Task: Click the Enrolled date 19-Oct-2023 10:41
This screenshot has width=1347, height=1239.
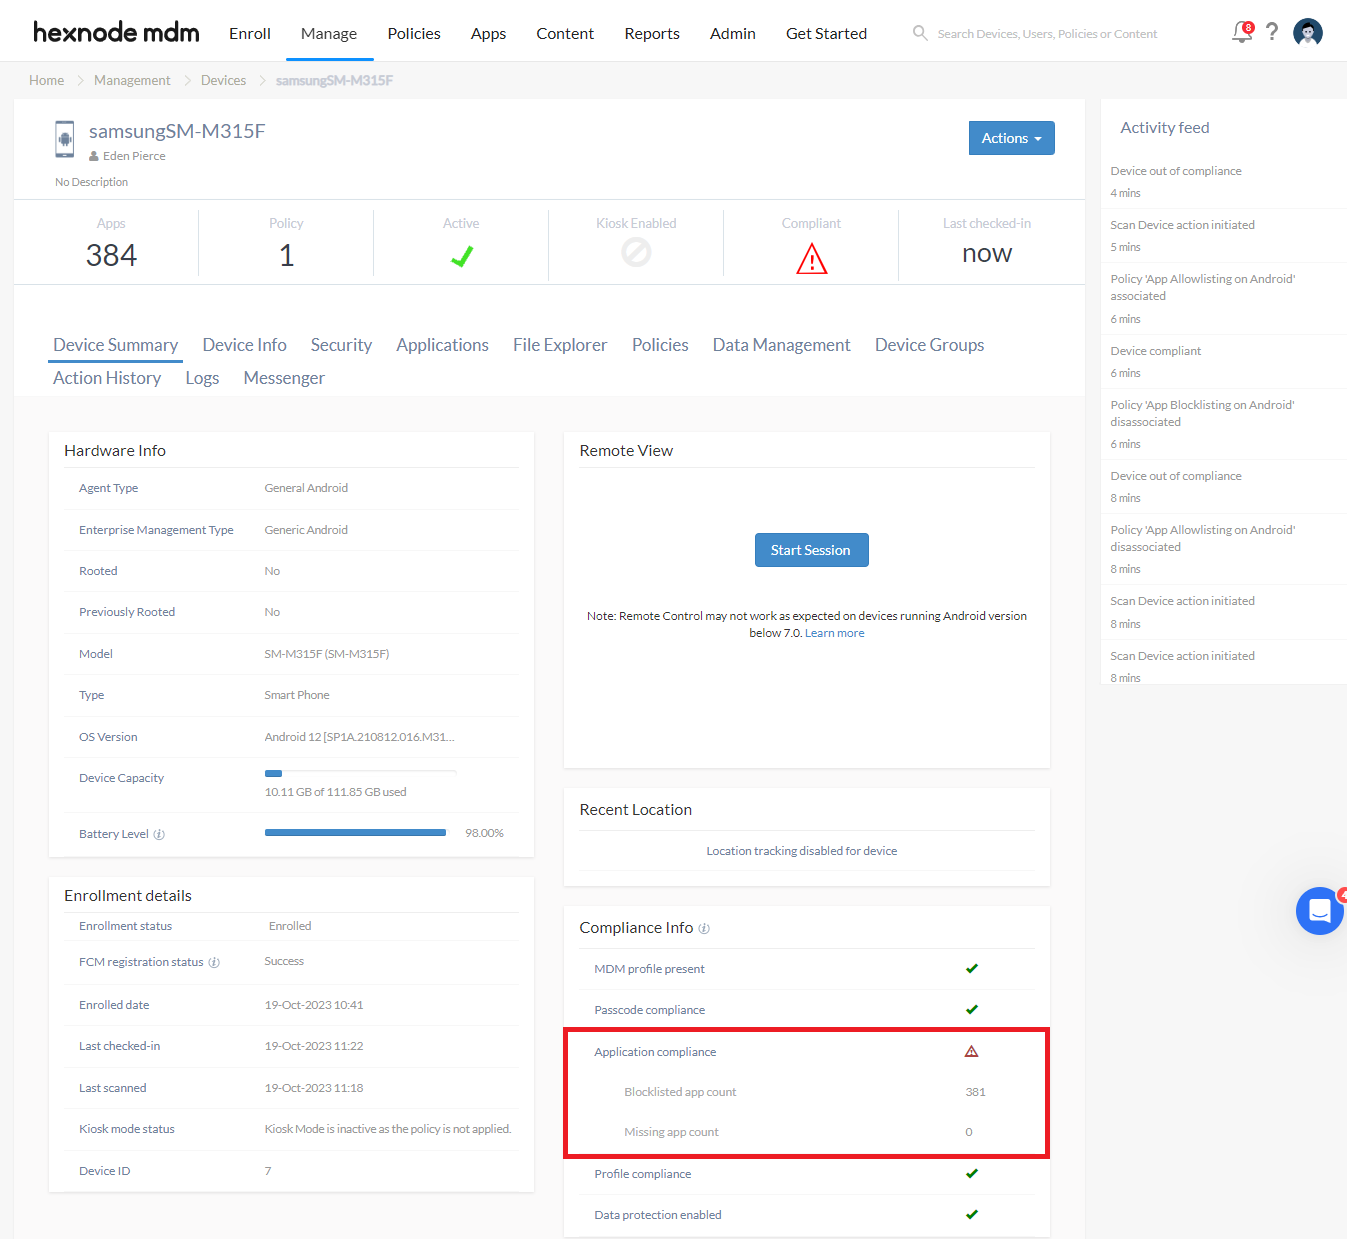Action: (x=314, y=1005)
